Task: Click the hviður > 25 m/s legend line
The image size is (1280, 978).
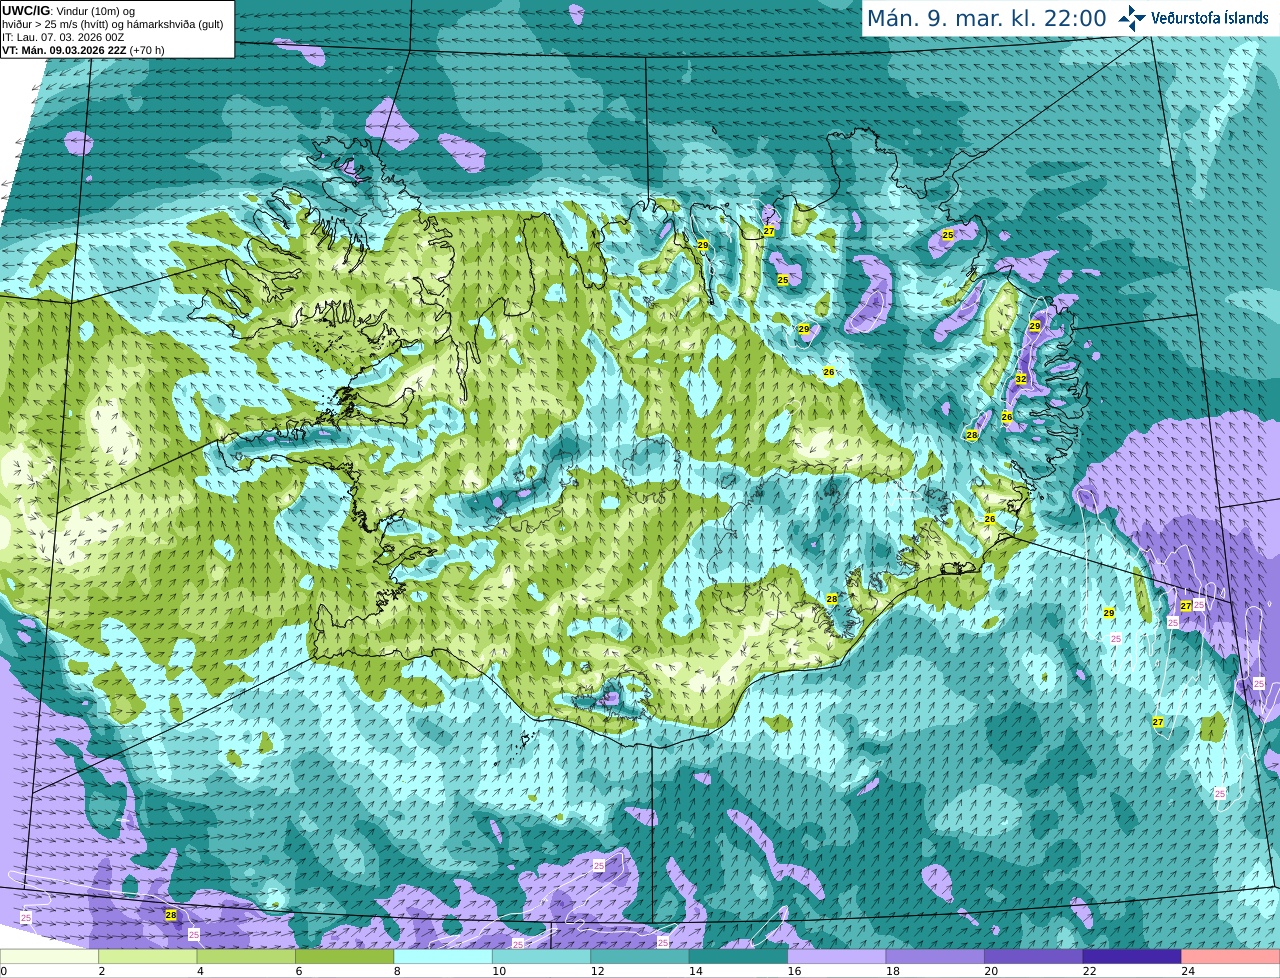Action: coord(113,24)
